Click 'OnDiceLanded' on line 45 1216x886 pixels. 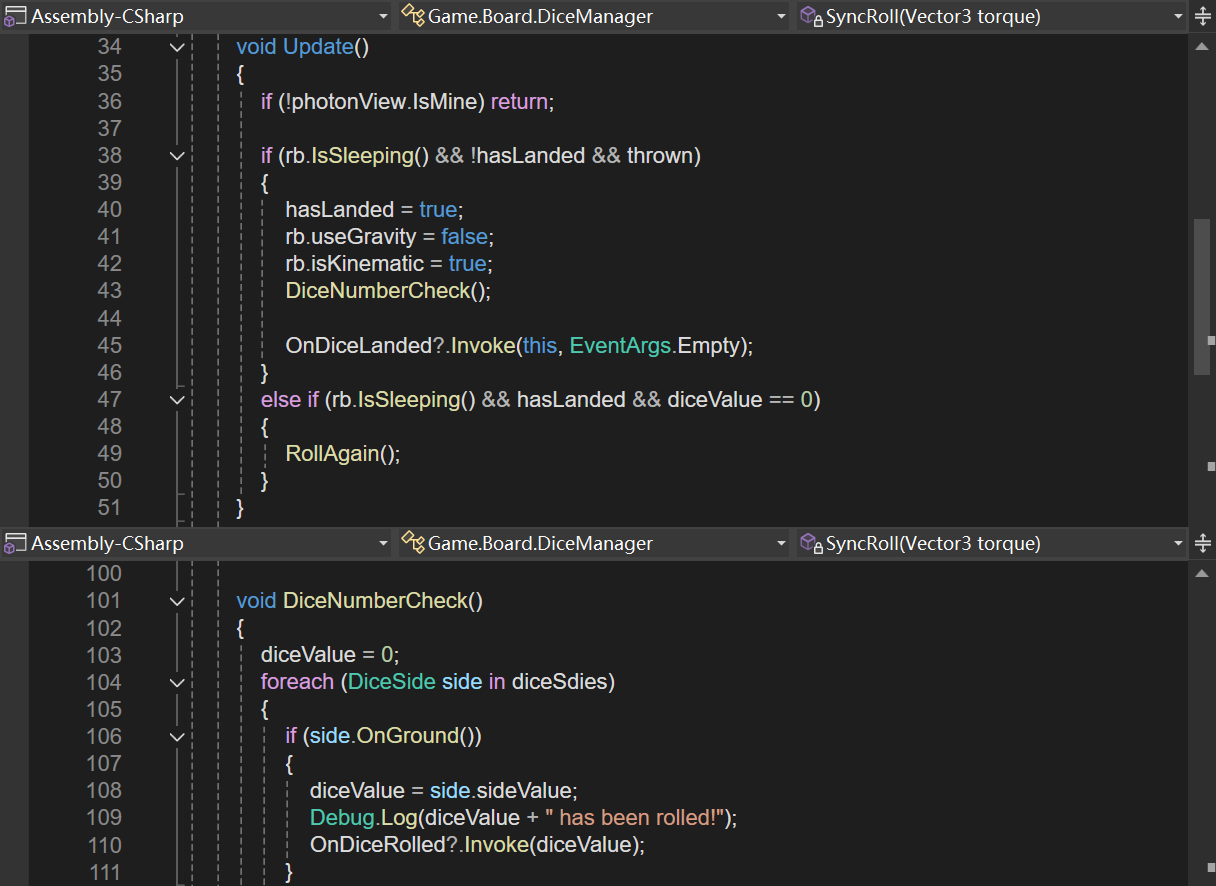click(x=359, y=345)
